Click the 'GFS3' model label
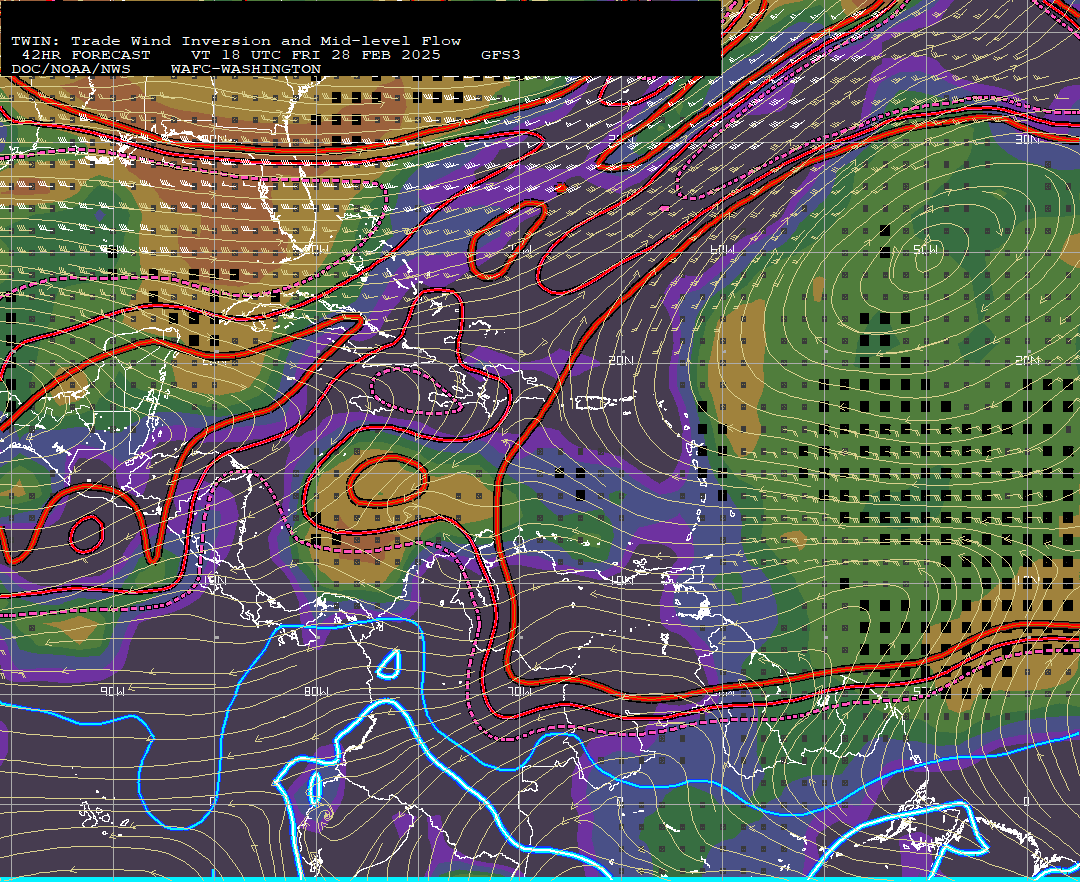 coord(501,55)
